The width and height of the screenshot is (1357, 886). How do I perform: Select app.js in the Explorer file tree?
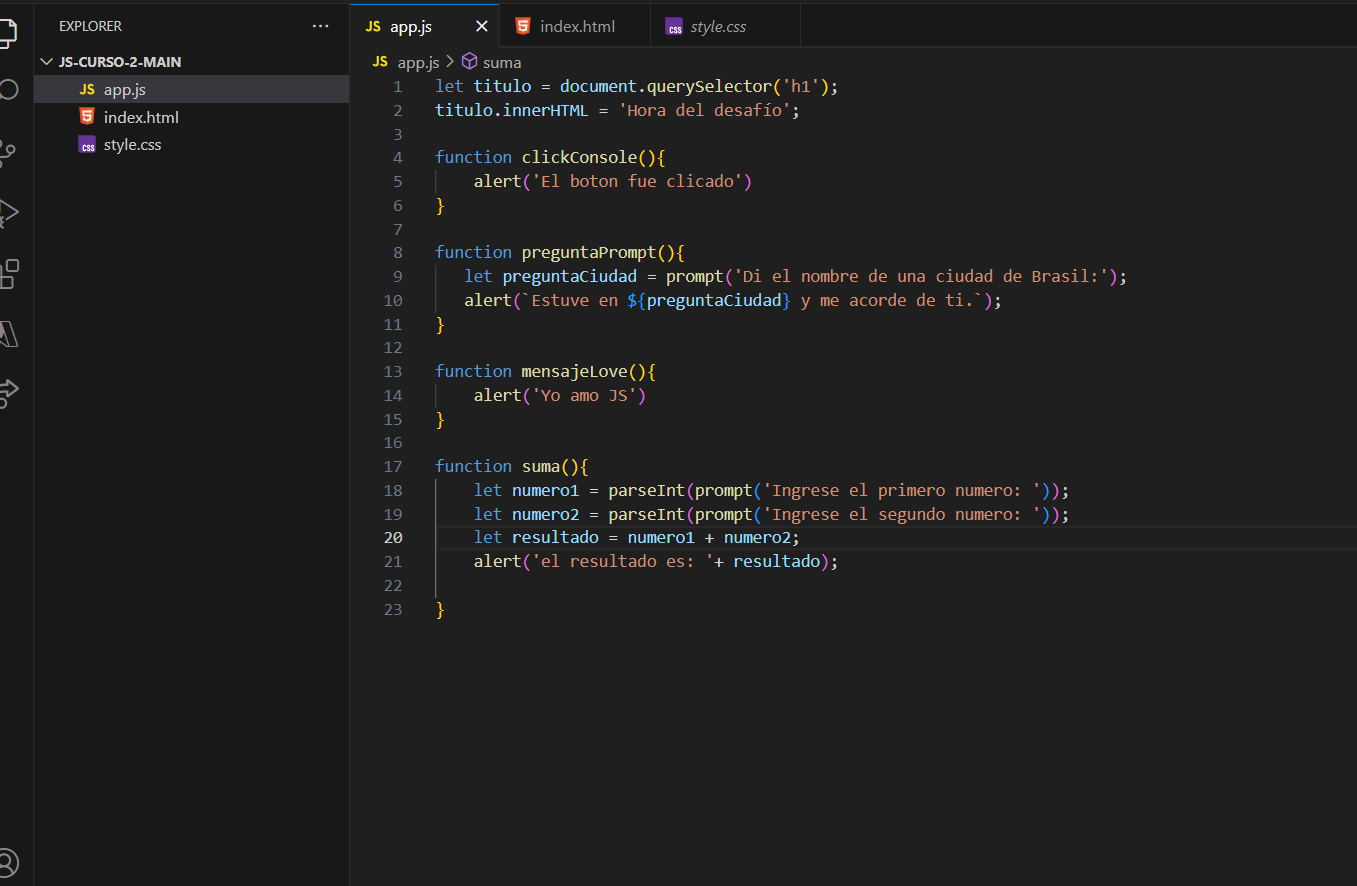191,89
